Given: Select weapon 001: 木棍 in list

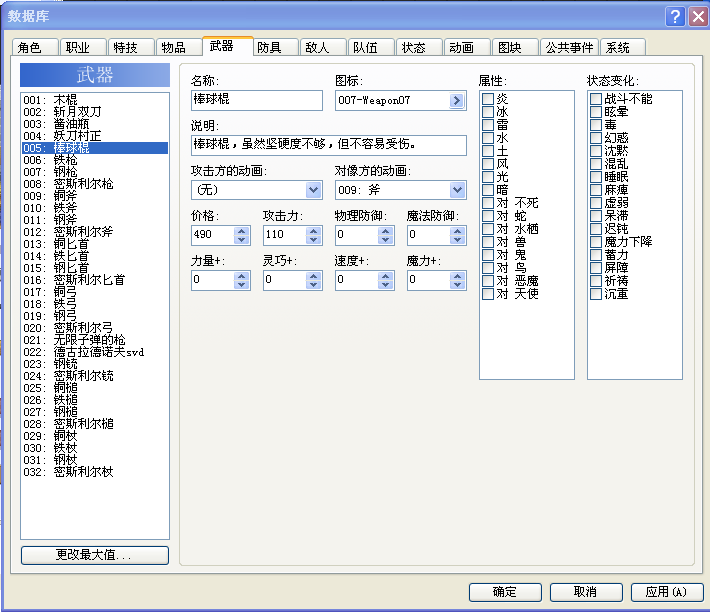Looking at the screenshot, I should 95,100.
